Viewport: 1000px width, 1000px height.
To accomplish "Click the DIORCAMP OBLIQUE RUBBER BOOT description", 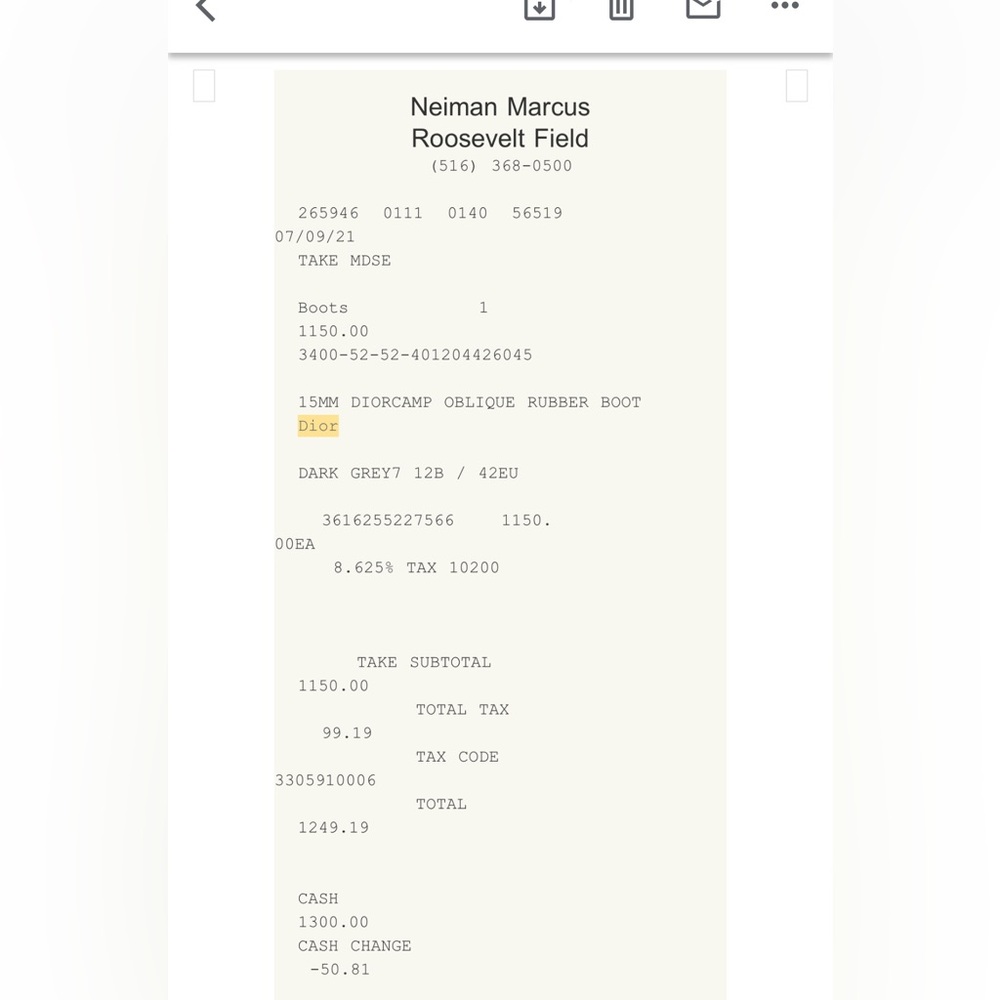I will [x=469, y=402].
